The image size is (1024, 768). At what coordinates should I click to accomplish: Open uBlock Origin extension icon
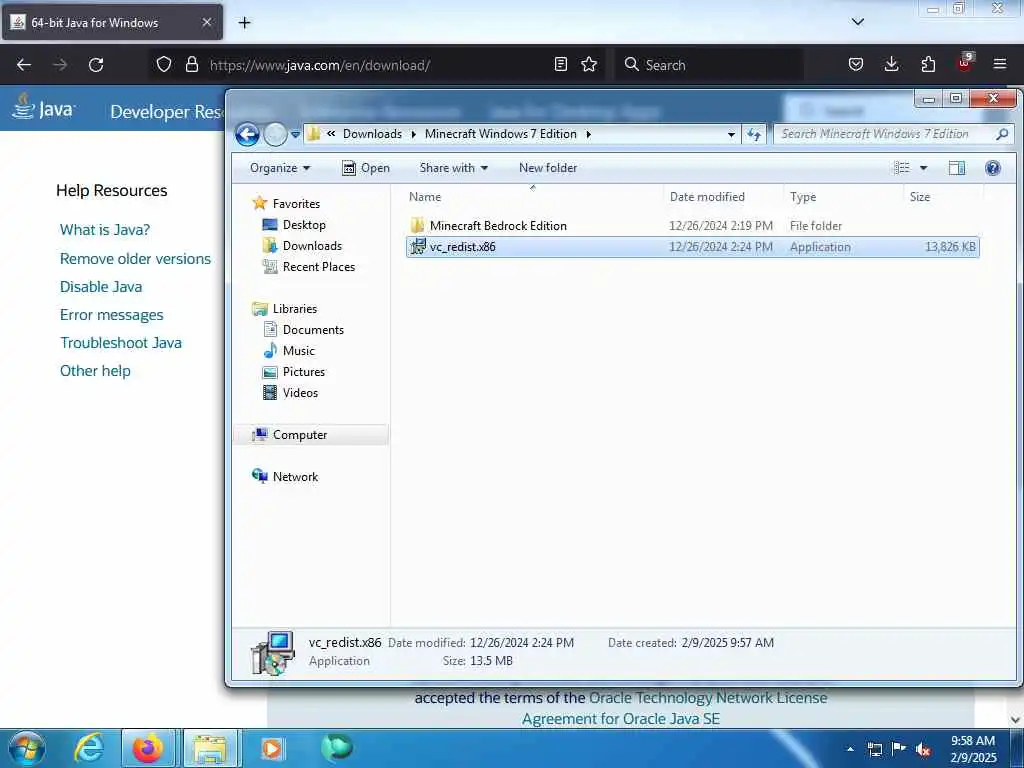pos(965,63)
